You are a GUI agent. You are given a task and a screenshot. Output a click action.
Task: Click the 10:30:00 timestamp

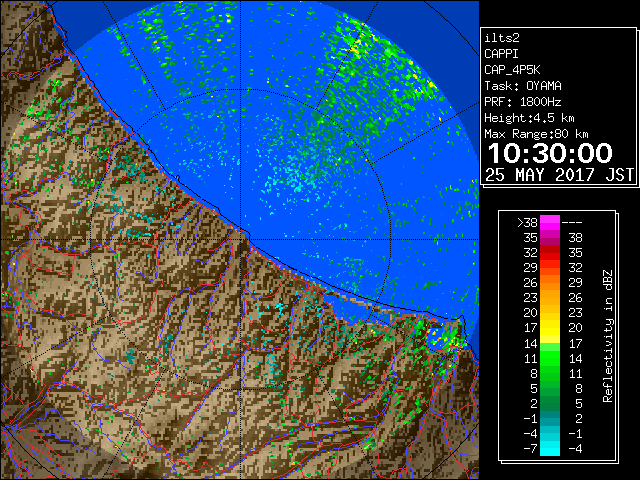(x=550, y=153)
